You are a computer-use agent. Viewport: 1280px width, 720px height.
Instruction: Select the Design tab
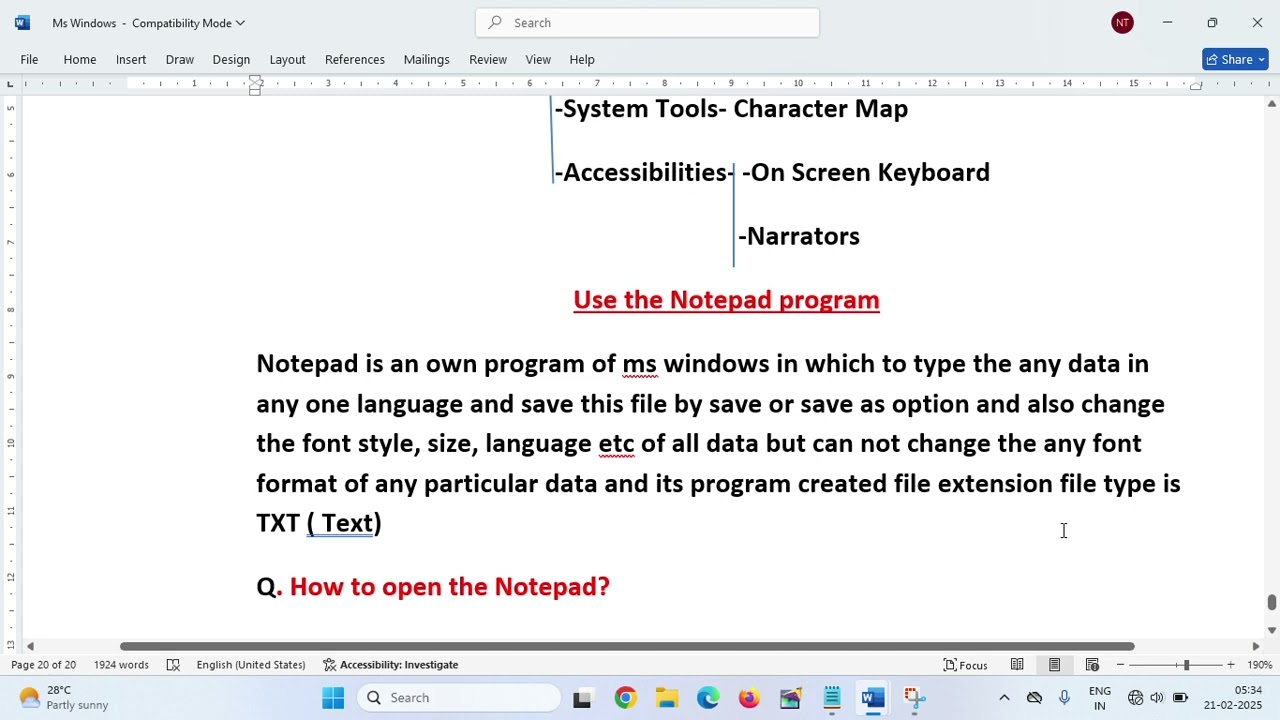point(231,59)
